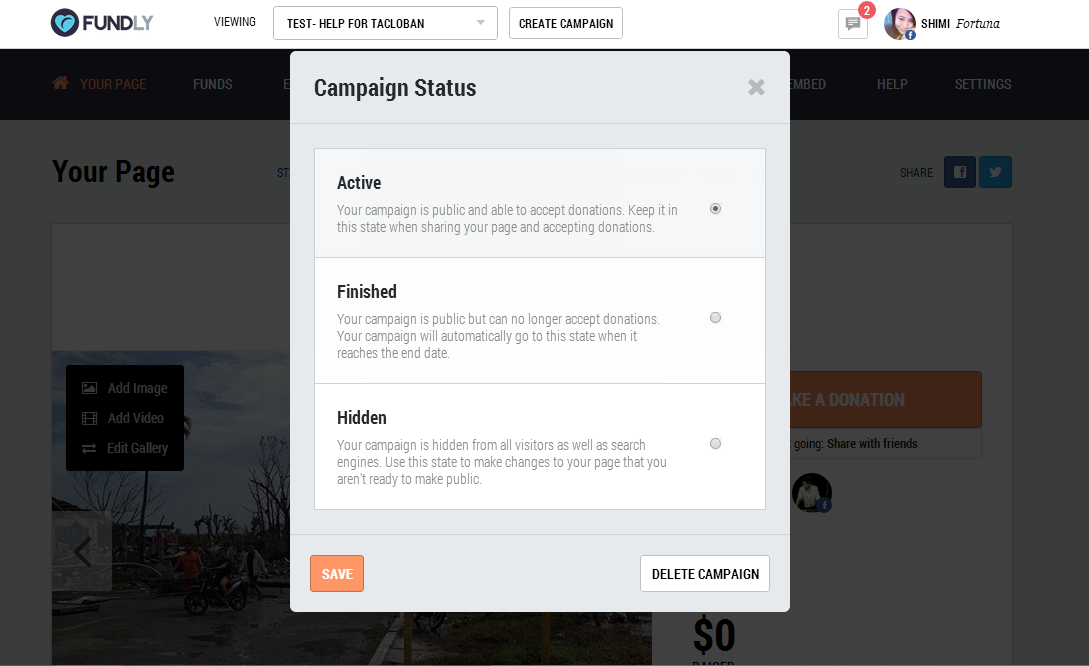
Task: Click the previous gallery image arrow
Action: coord(82,551)
